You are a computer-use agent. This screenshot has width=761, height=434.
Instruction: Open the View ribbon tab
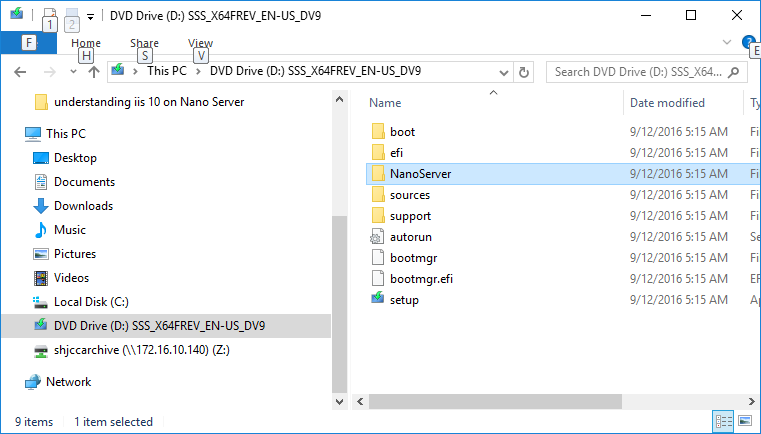[200, 43]
